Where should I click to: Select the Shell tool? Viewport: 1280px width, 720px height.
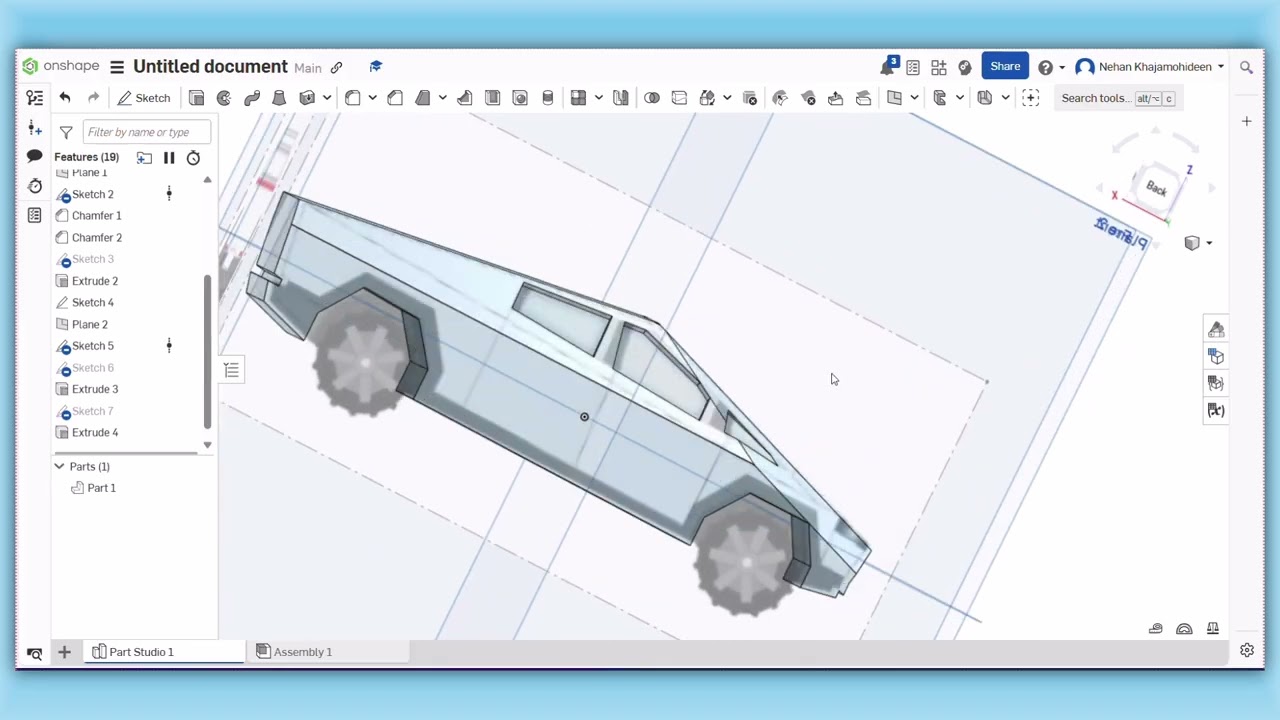(x=492, y=98)
